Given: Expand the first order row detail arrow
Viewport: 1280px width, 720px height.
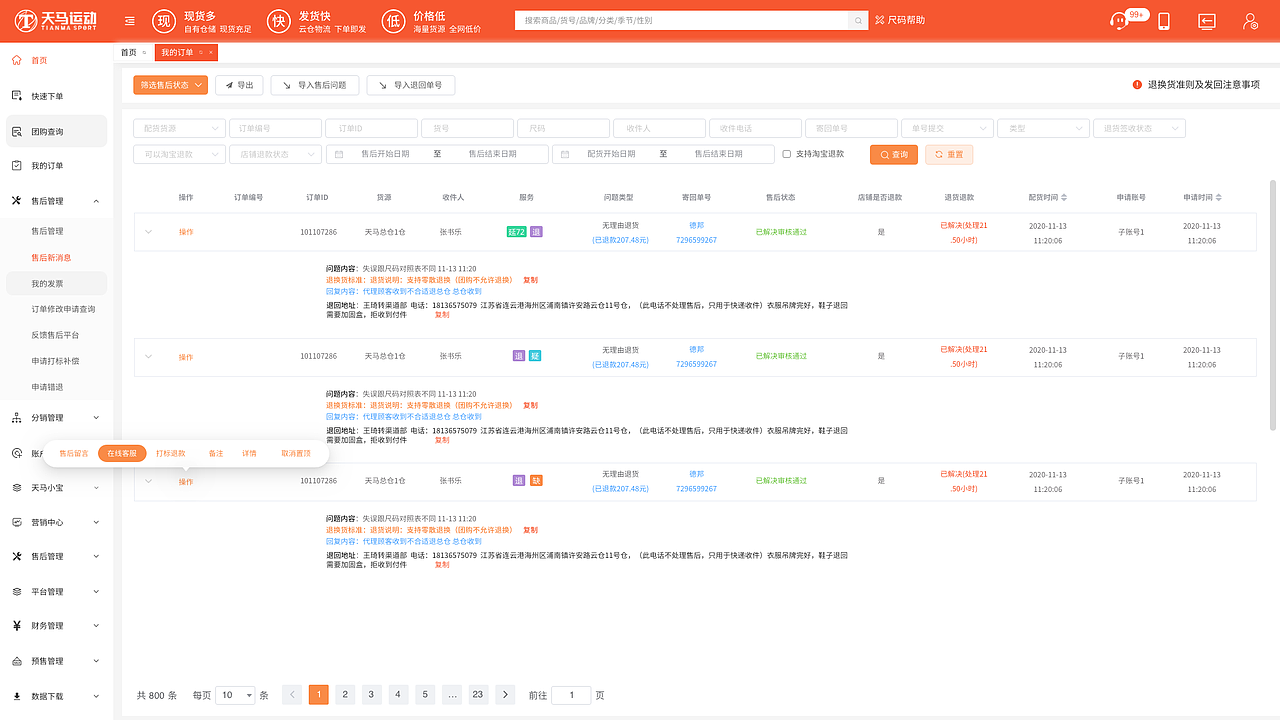Looking at the screenshot, I should click(148, 231).
